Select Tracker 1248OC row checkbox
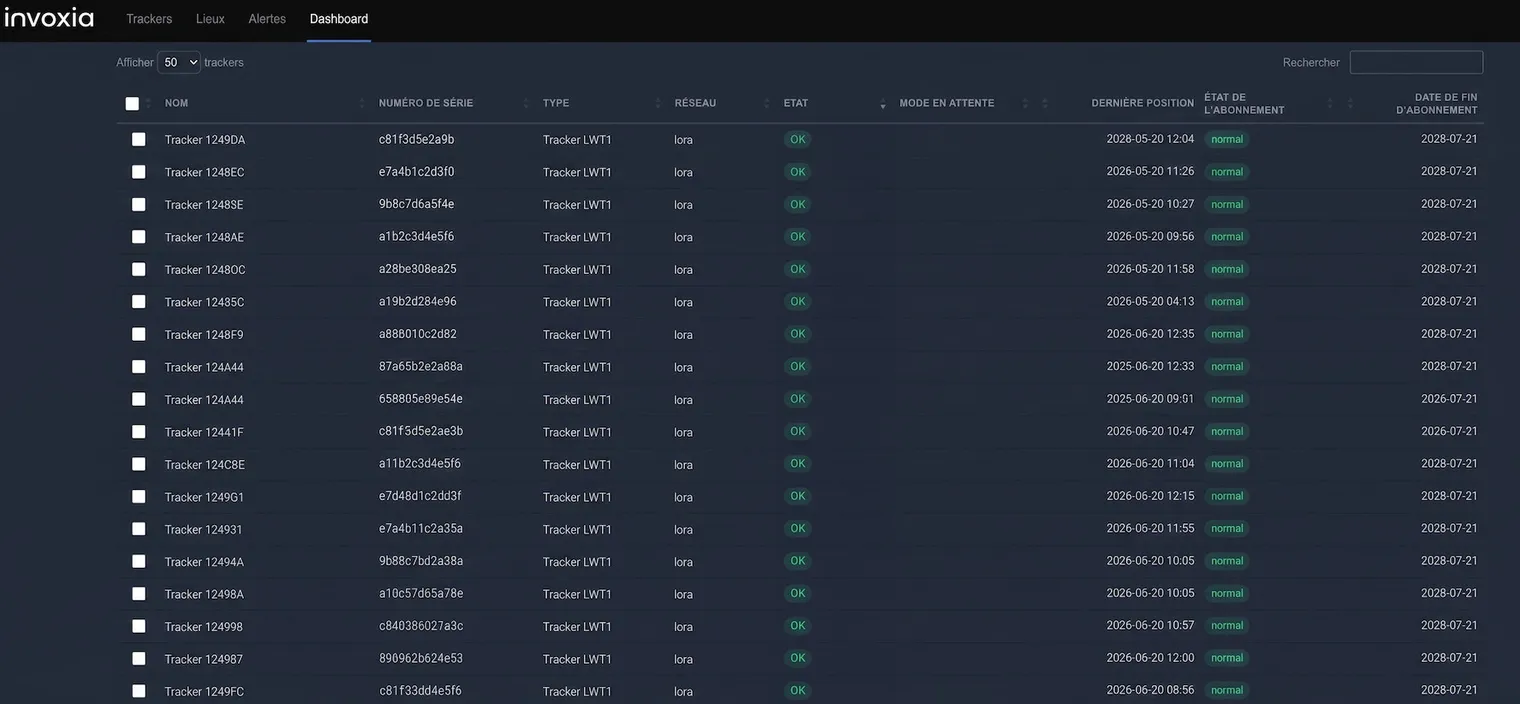Image resolution: width=1520 pixels, height=704 pixels. 139,269
